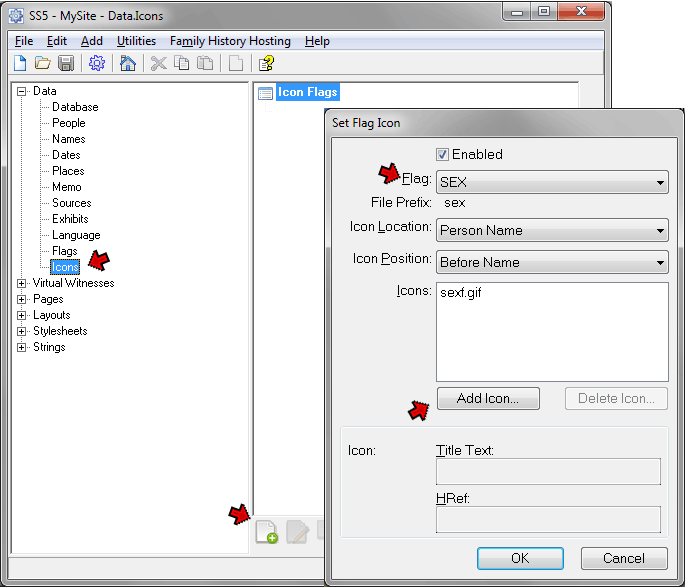685x587 pixels.
Task: Click the Home house toolbar icon
Action: click(128, 63)
